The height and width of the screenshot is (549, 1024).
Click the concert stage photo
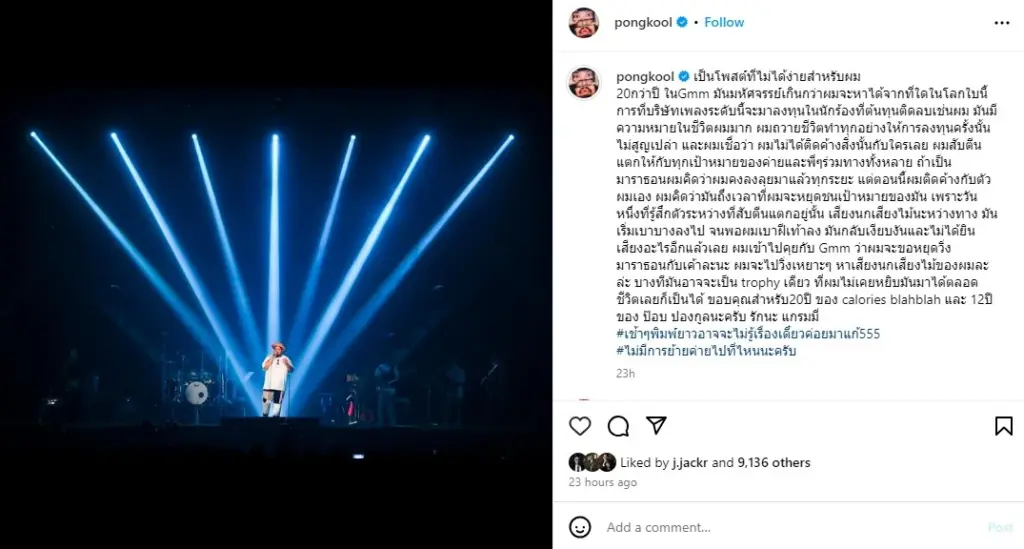[x=276, y=274]
